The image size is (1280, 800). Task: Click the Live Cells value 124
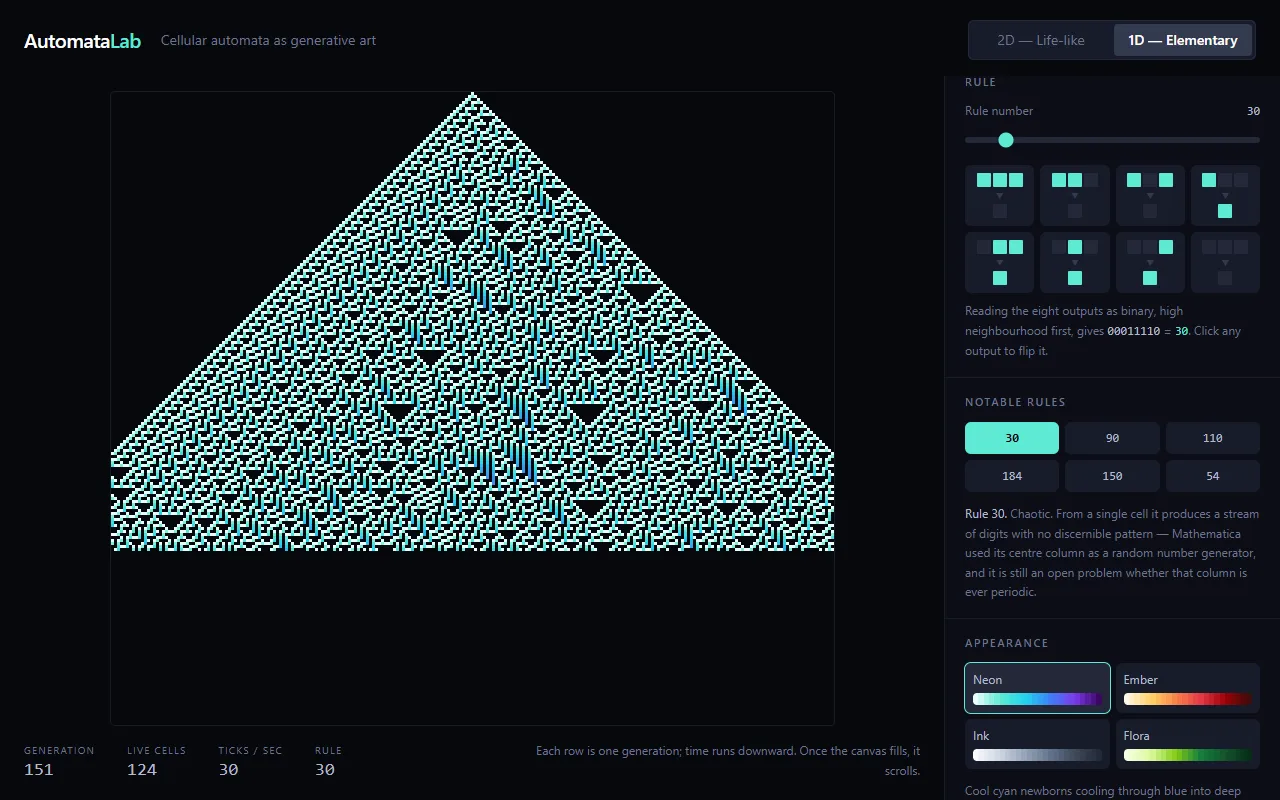[142, 769]
